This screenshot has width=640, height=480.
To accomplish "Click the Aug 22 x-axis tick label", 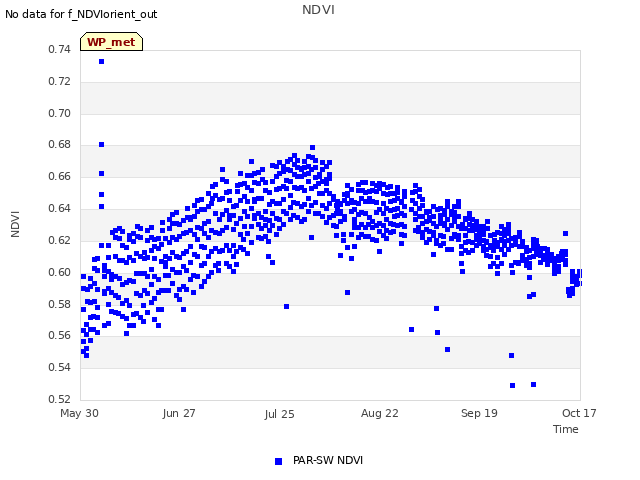I will tap(380, 413).
